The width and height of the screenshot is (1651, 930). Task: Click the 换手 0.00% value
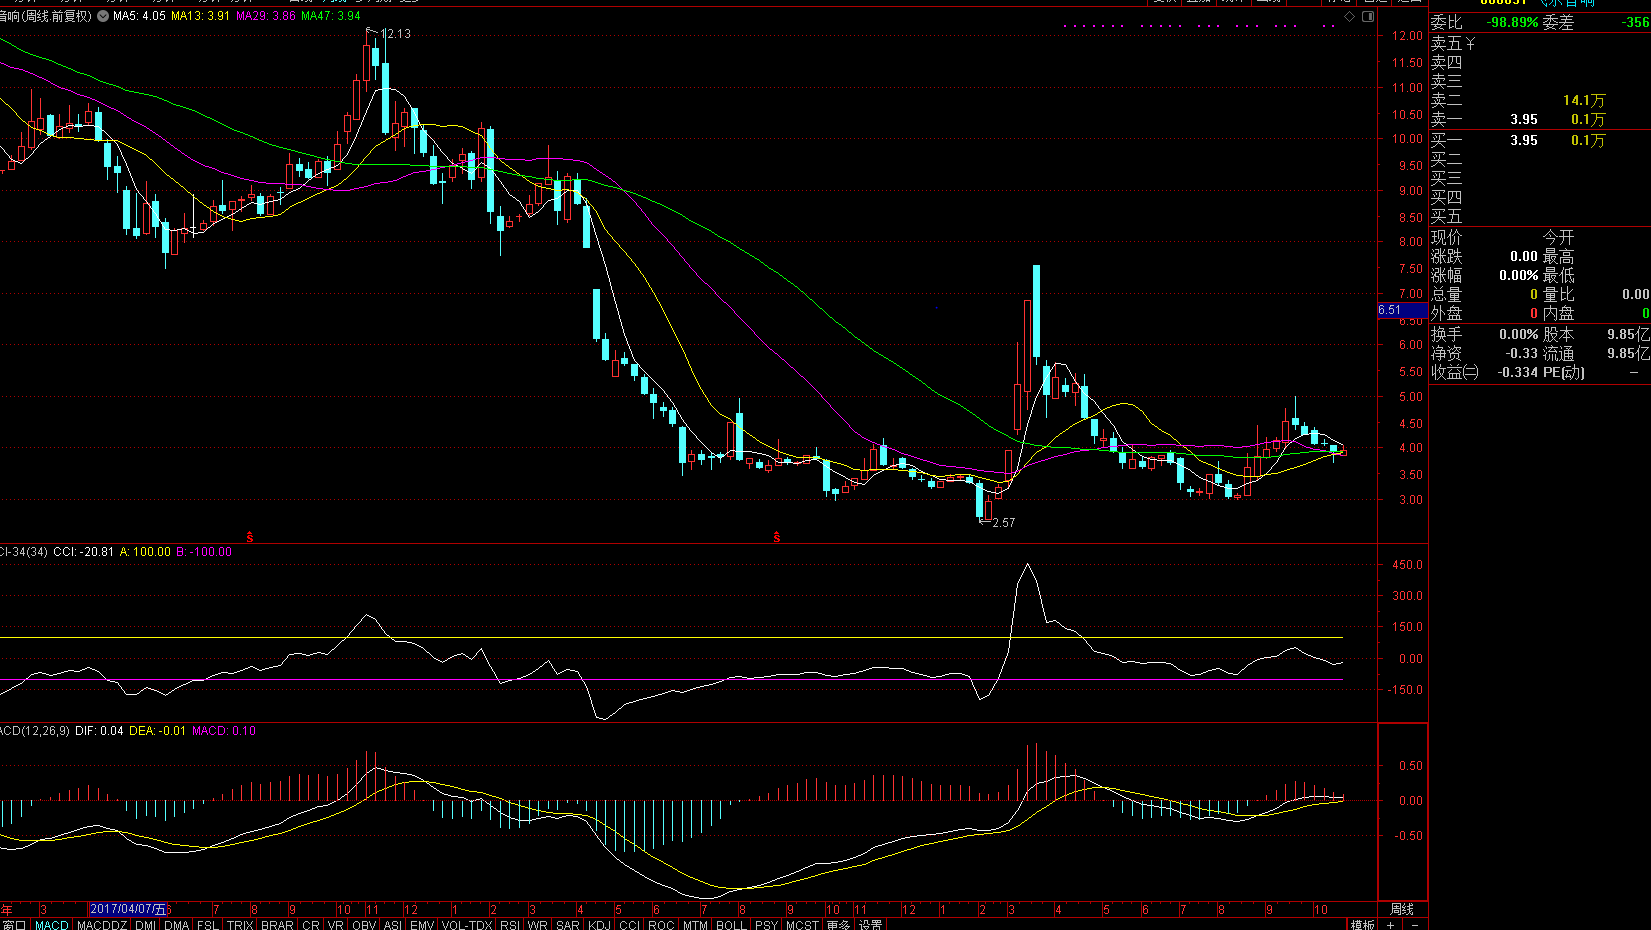coord(1519,334)
